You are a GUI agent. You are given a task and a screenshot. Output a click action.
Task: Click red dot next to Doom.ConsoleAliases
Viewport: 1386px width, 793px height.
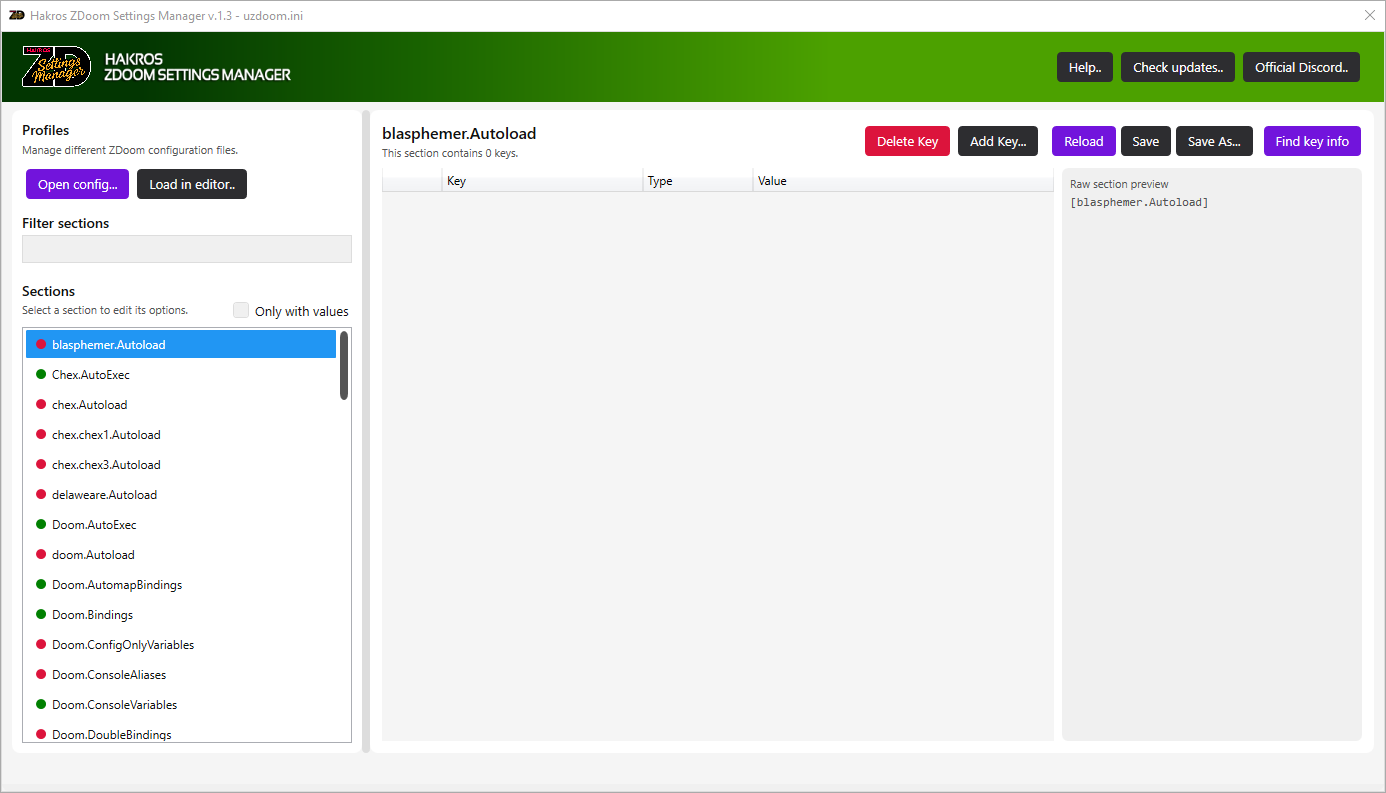[41, 674]
